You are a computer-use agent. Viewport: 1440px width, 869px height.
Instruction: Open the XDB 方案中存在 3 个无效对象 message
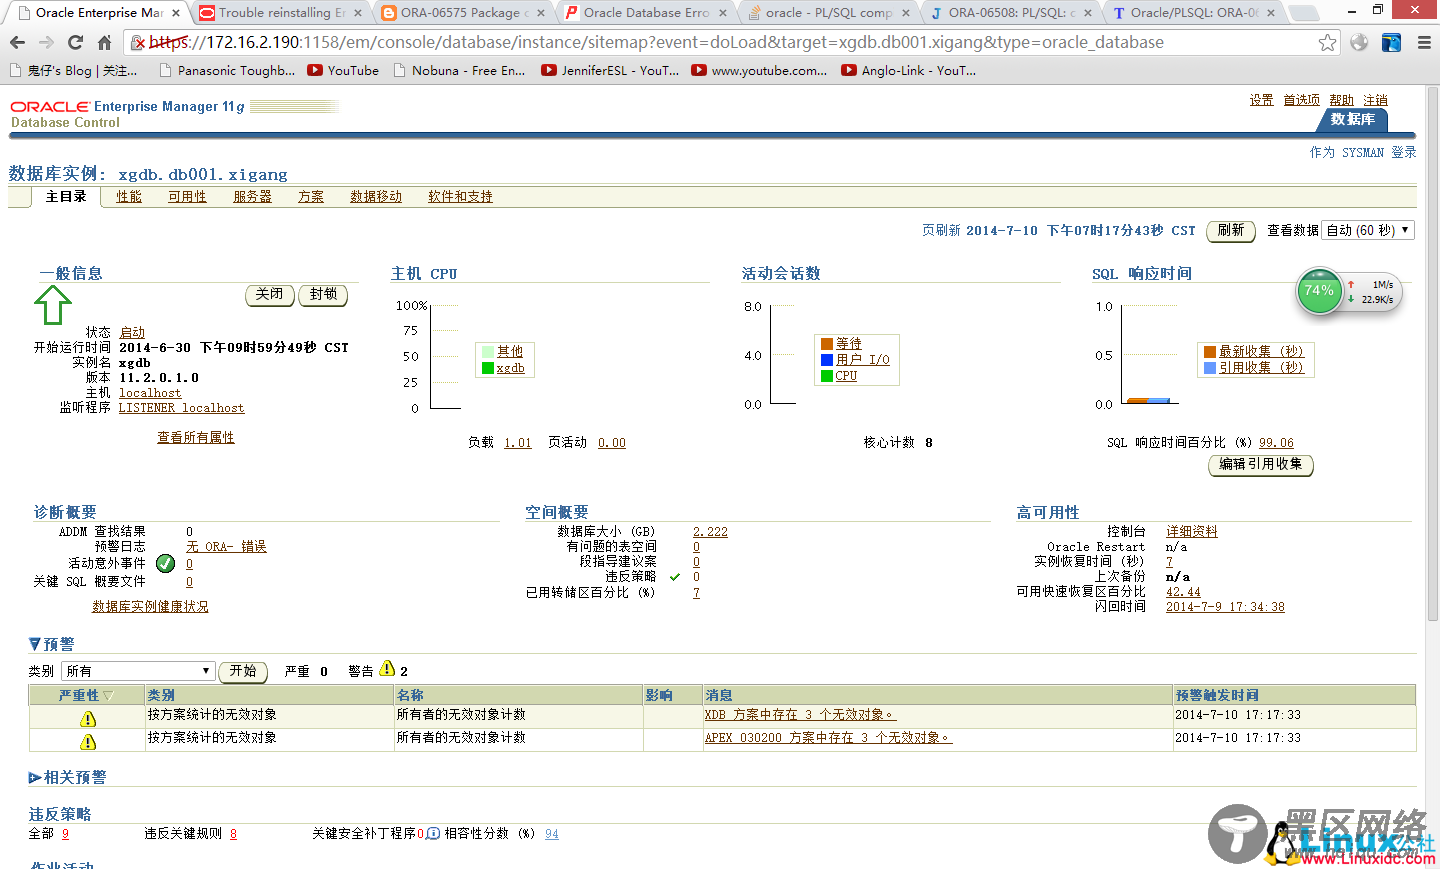(x=800, y=714)
